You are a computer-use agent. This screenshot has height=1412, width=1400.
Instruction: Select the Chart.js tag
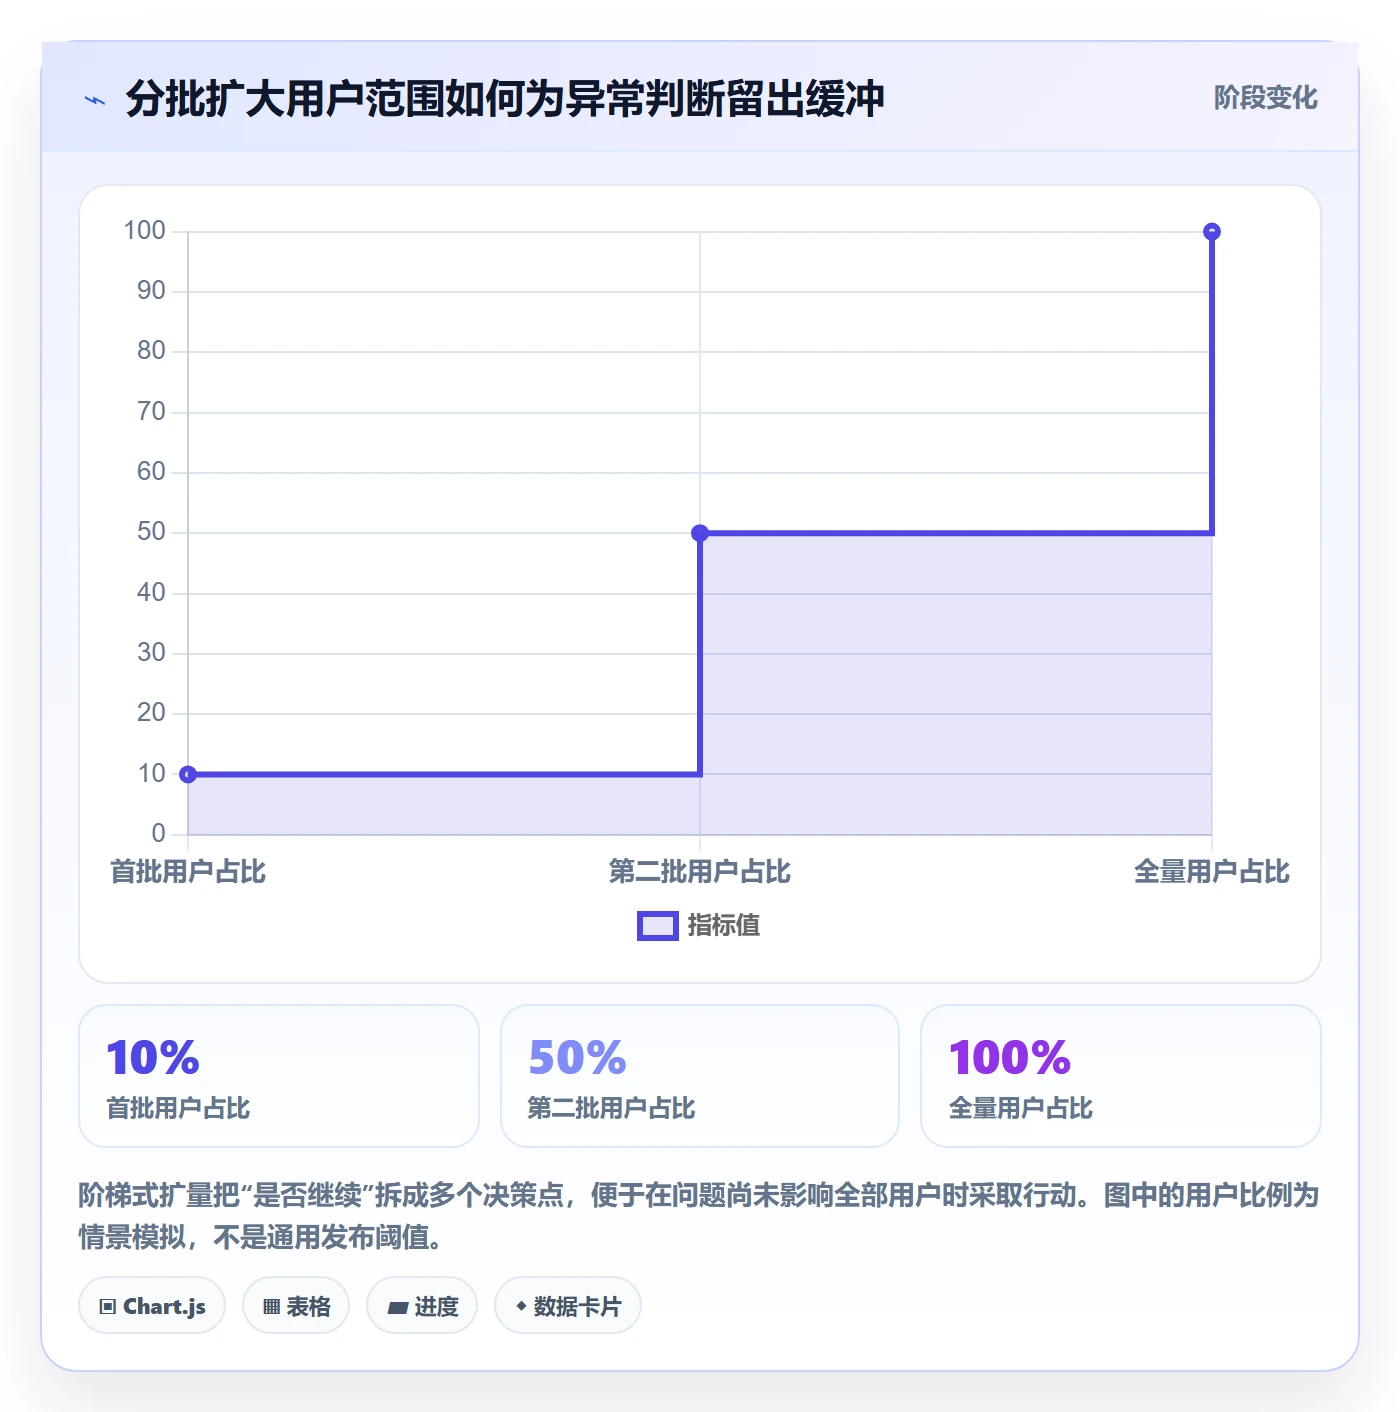click(x=152, y=1306)
